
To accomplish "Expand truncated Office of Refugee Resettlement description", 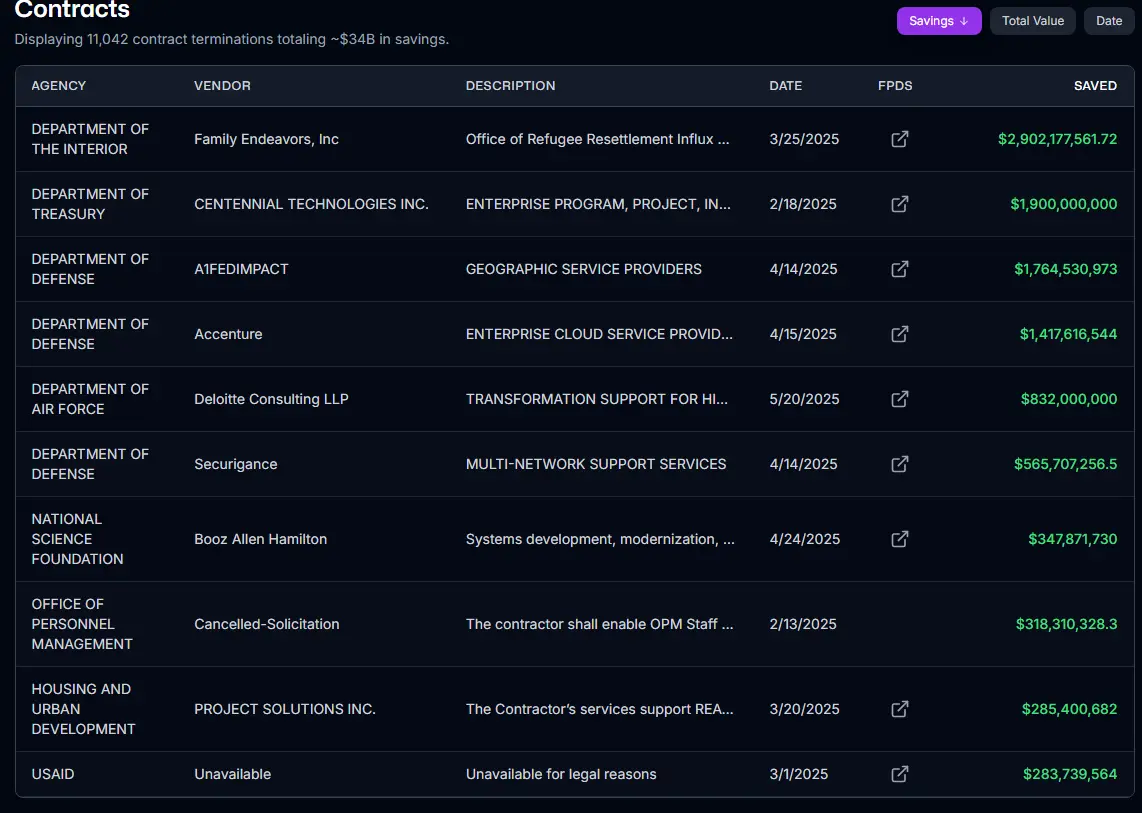I will coord(597,139).
